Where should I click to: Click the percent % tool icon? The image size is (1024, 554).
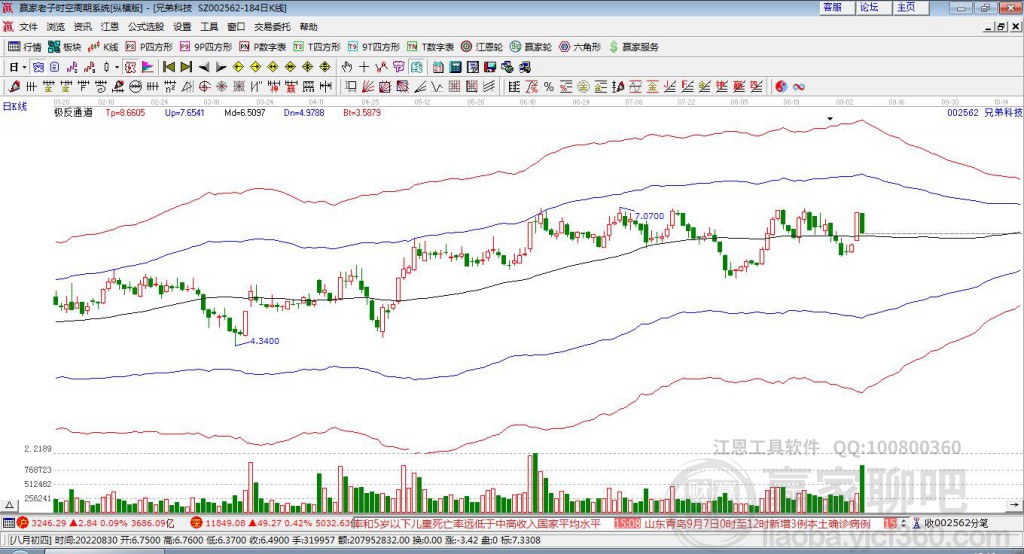[549, 86]
